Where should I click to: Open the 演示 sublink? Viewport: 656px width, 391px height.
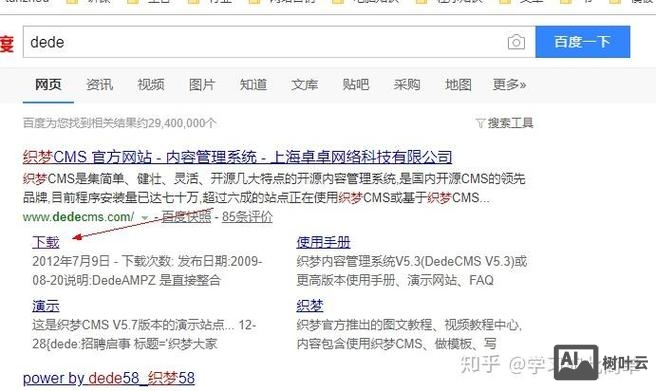coord(46,306)
